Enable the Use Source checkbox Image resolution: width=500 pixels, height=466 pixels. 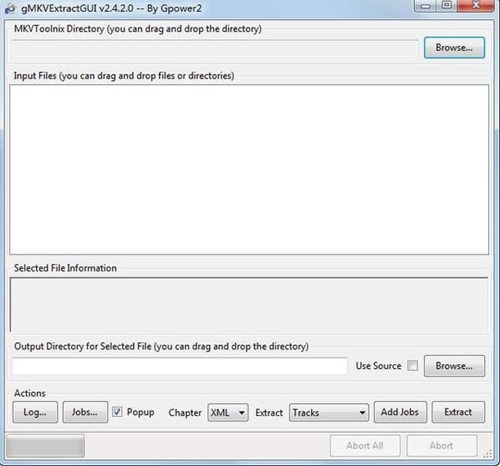coord(413,366)
